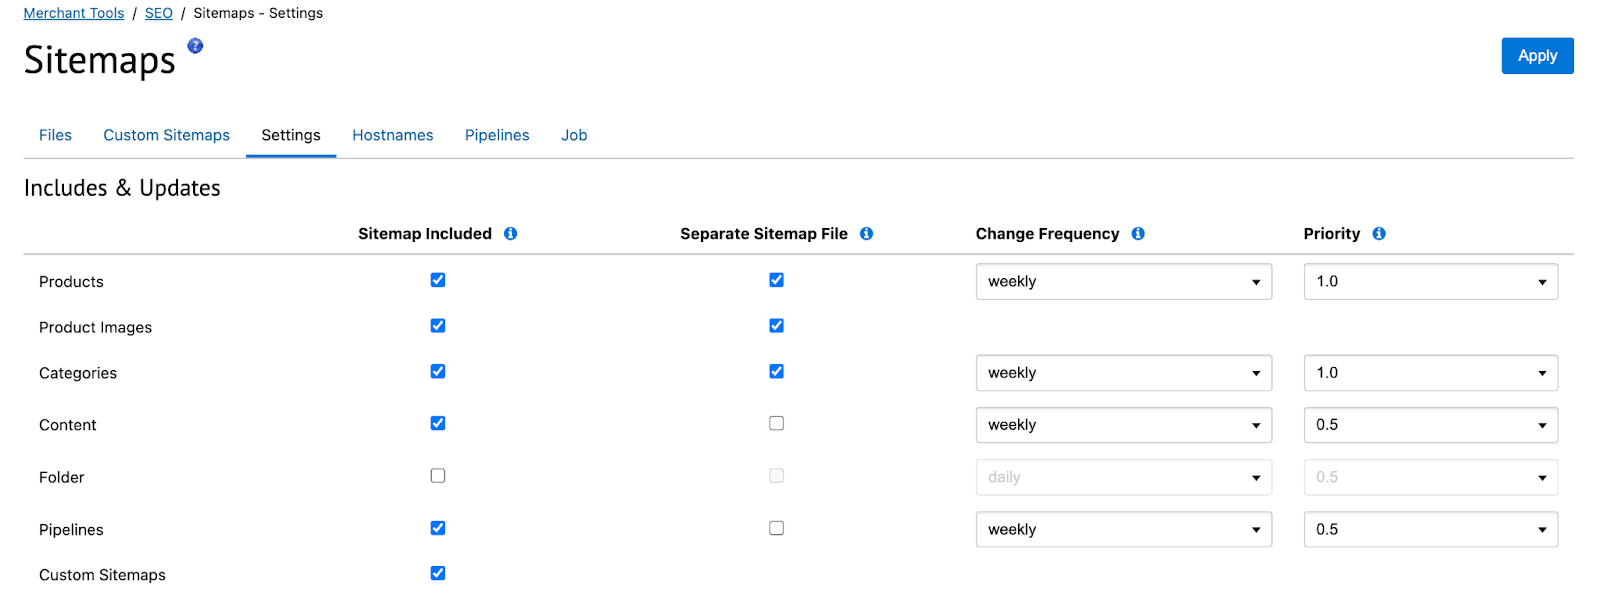Click help icon next to Sitemaps title

[x=195, y=45]
